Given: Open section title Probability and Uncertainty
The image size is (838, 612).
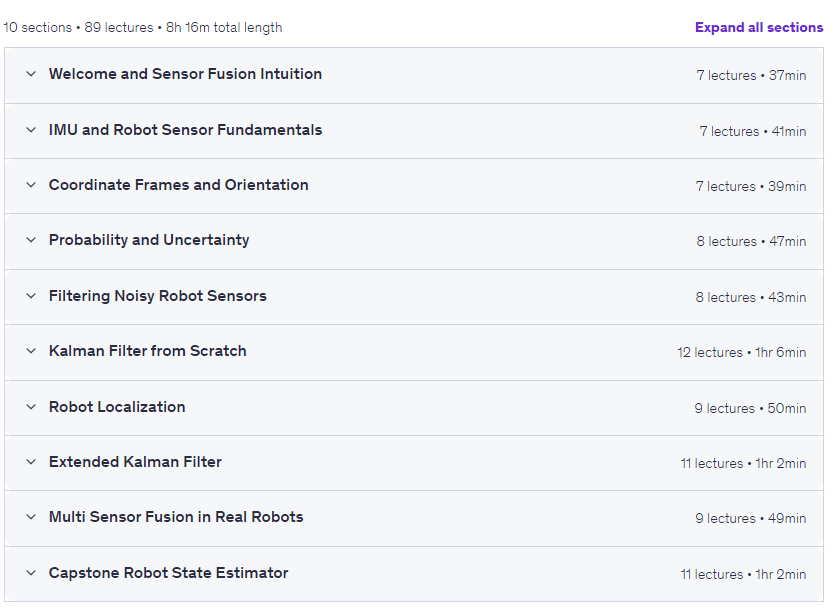Looking at the screenshot, I should pos(149,240).
